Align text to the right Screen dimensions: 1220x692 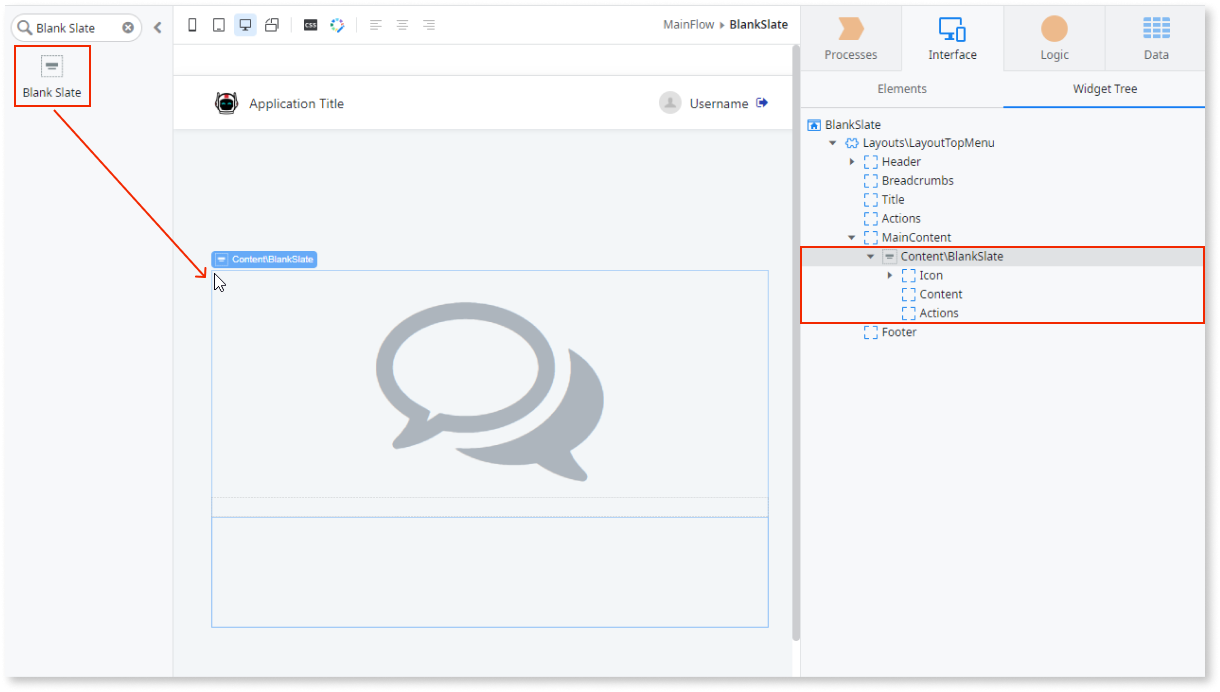(428, 25)
